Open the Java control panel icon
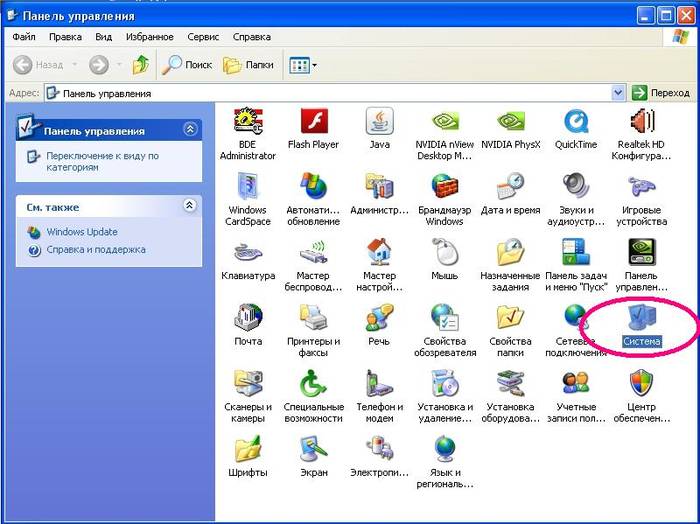 coord(379,123)
